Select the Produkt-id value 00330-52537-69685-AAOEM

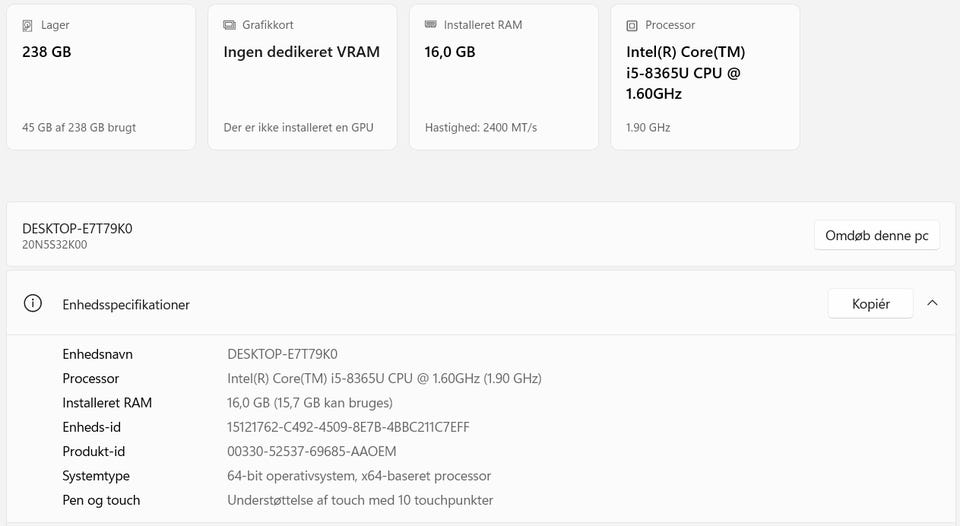point(312,451)
